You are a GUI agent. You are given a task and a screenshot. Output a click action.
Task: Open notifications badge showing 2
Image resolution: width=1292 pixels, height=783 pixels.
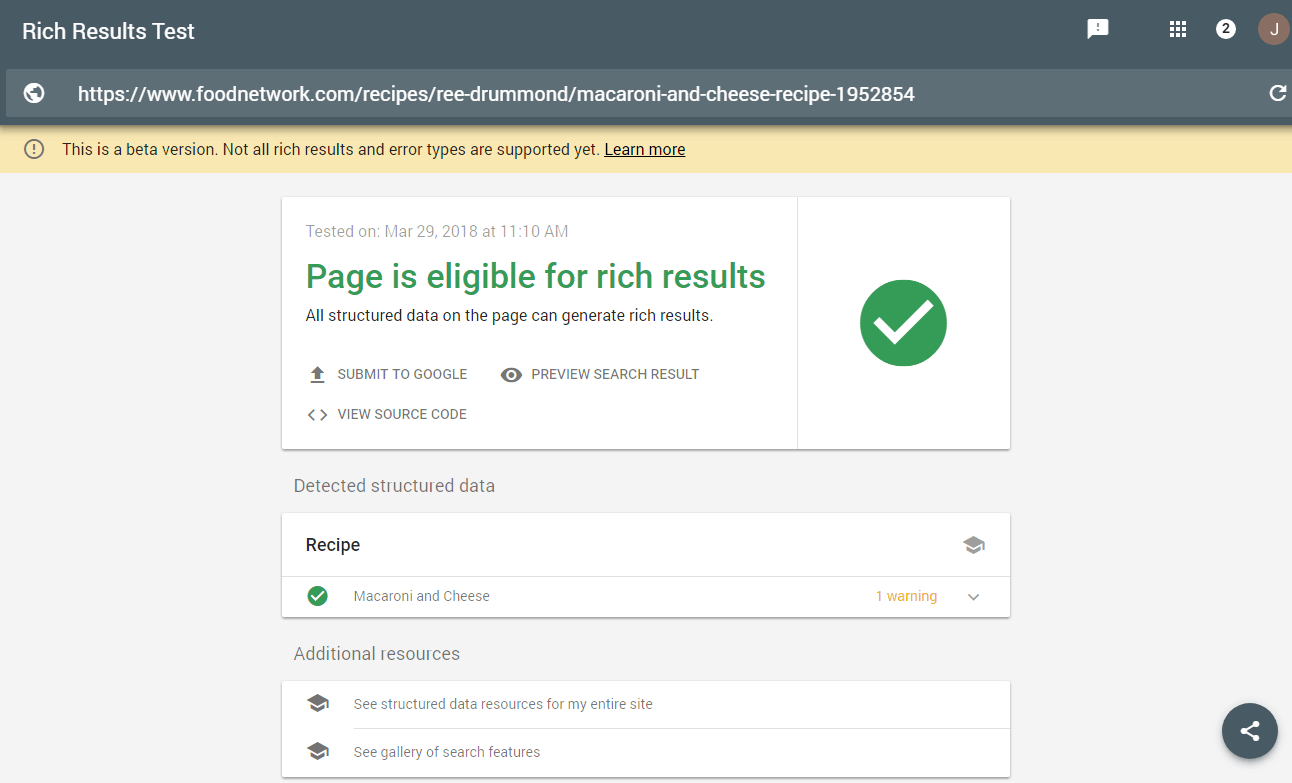click(x=1226, y=29)
